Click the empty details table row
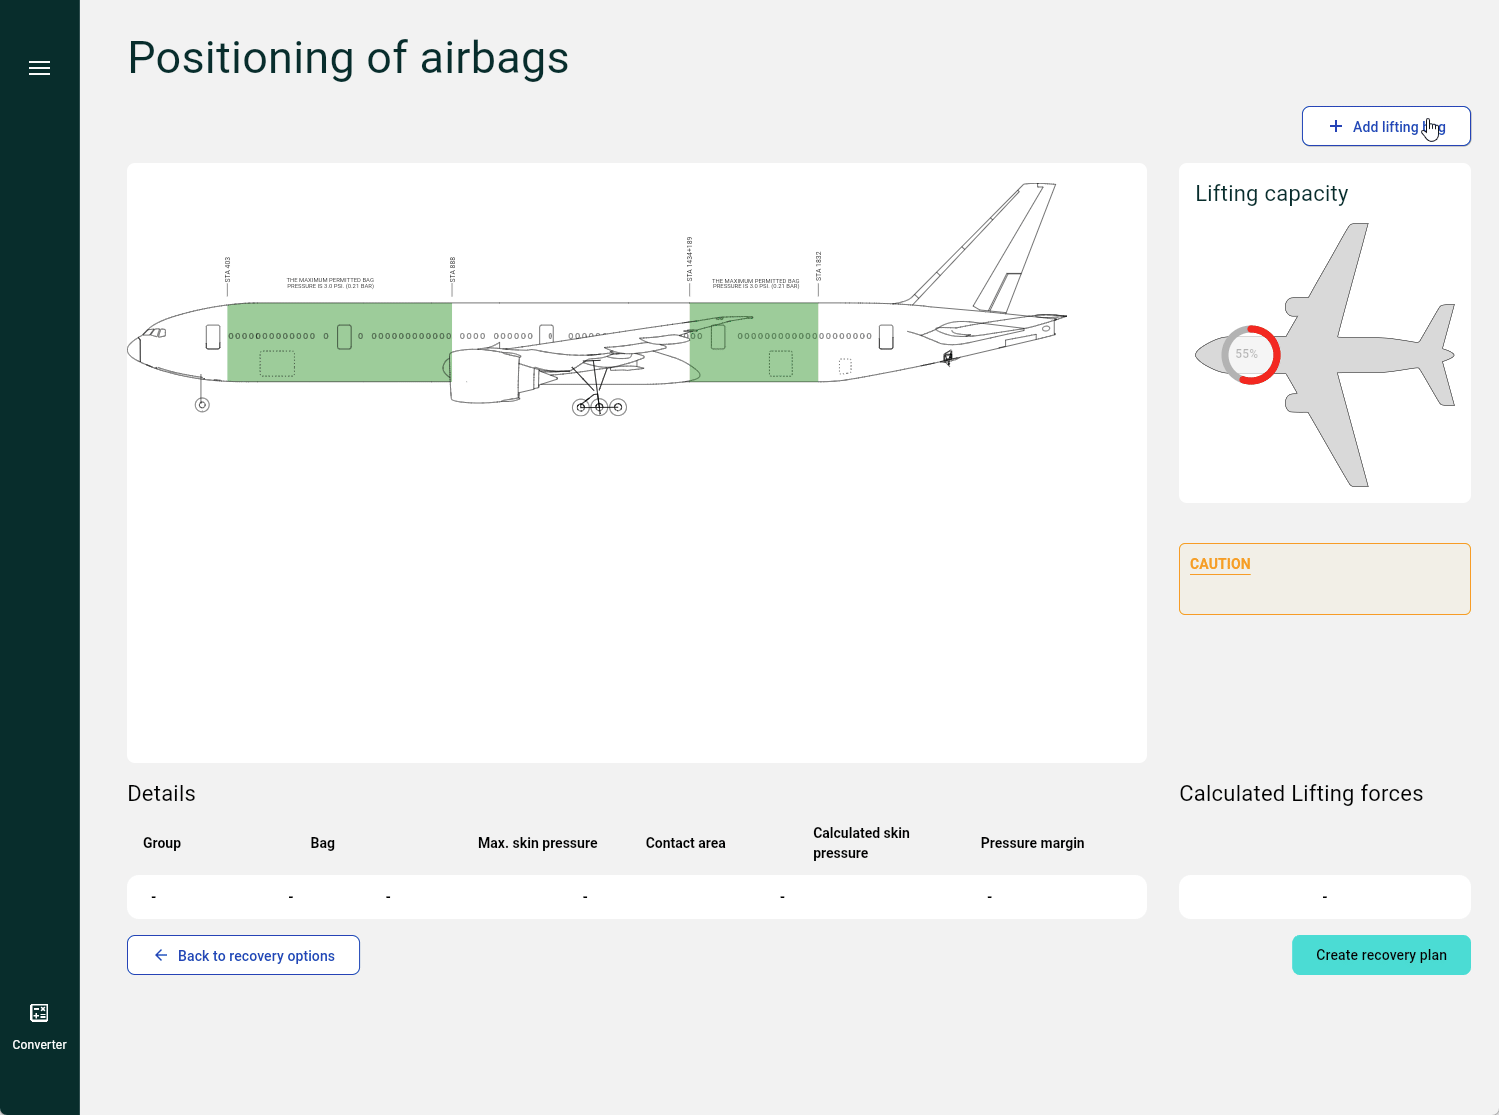Viewport: 1499px width, 1115px height. click(637, 897)
